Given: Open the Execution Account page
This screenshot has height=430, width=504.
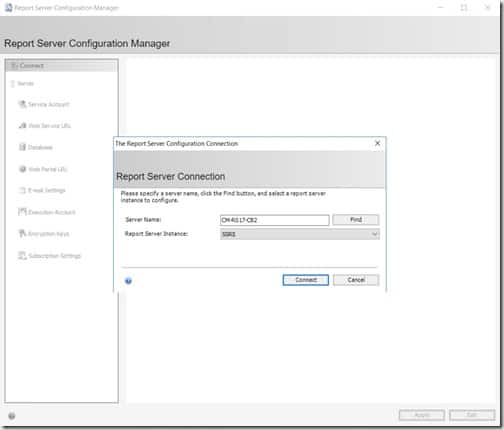Looking at the screenshot, I should pos(52,212).
